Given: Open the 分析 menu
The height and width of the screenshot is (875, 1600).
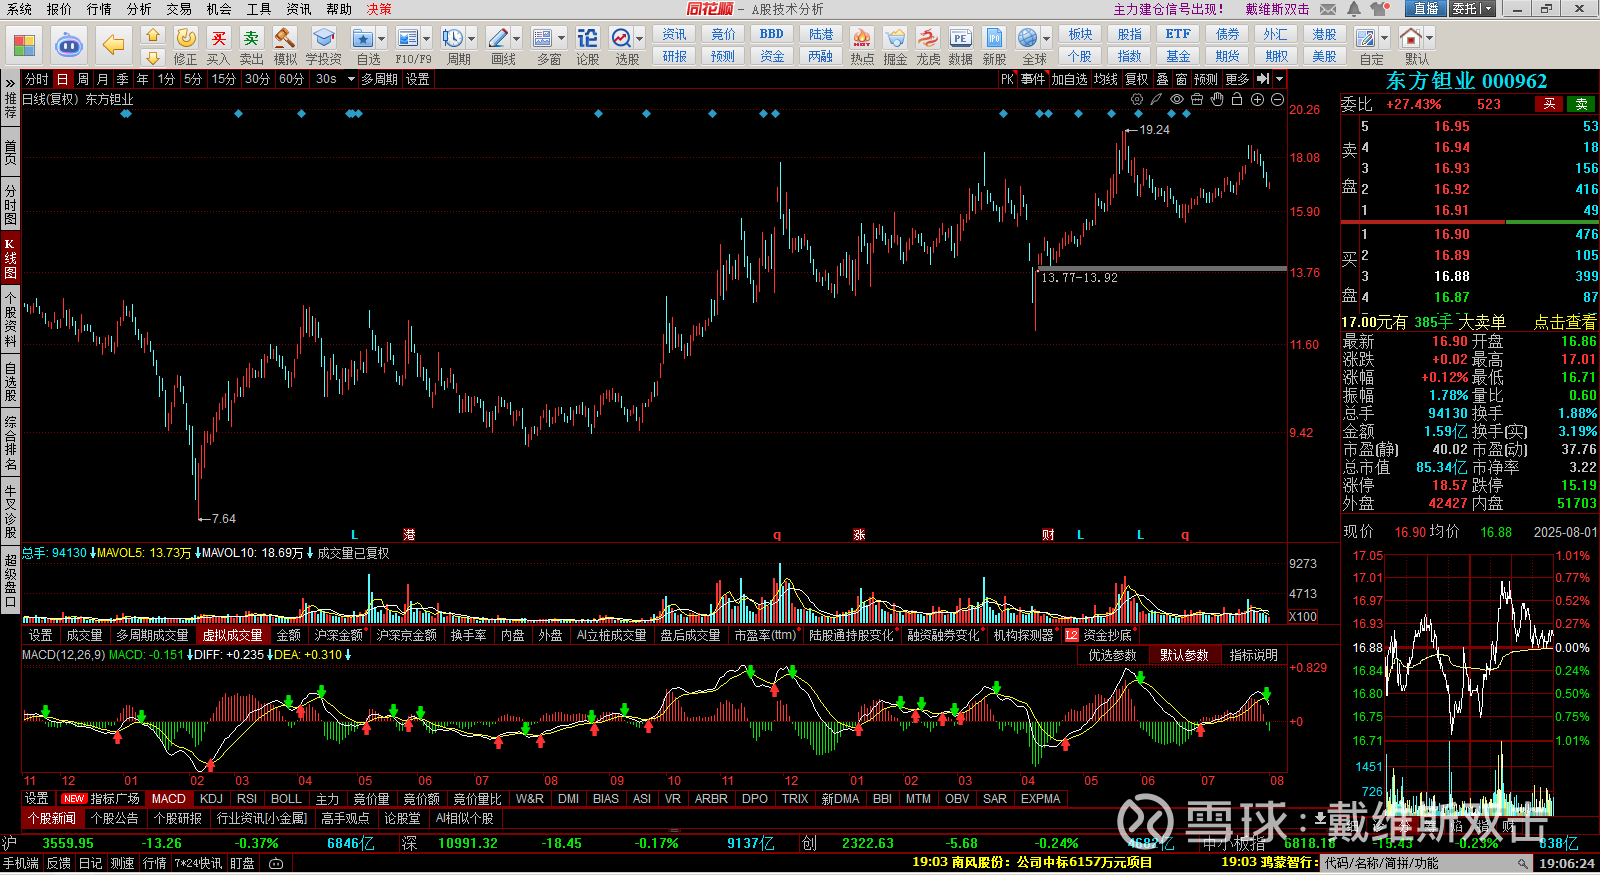Looking at the screenshot, I should [139, 9].
